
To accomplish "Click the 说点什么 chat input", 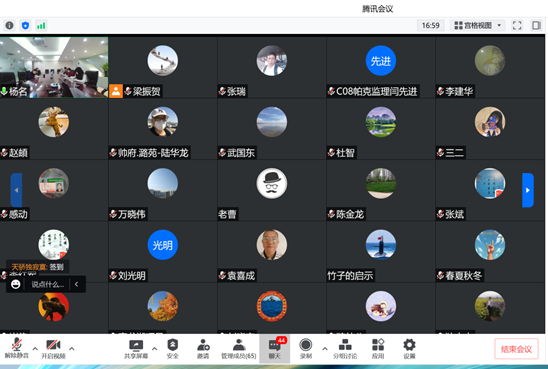I will pyautogui.click(x=48, y=284).
